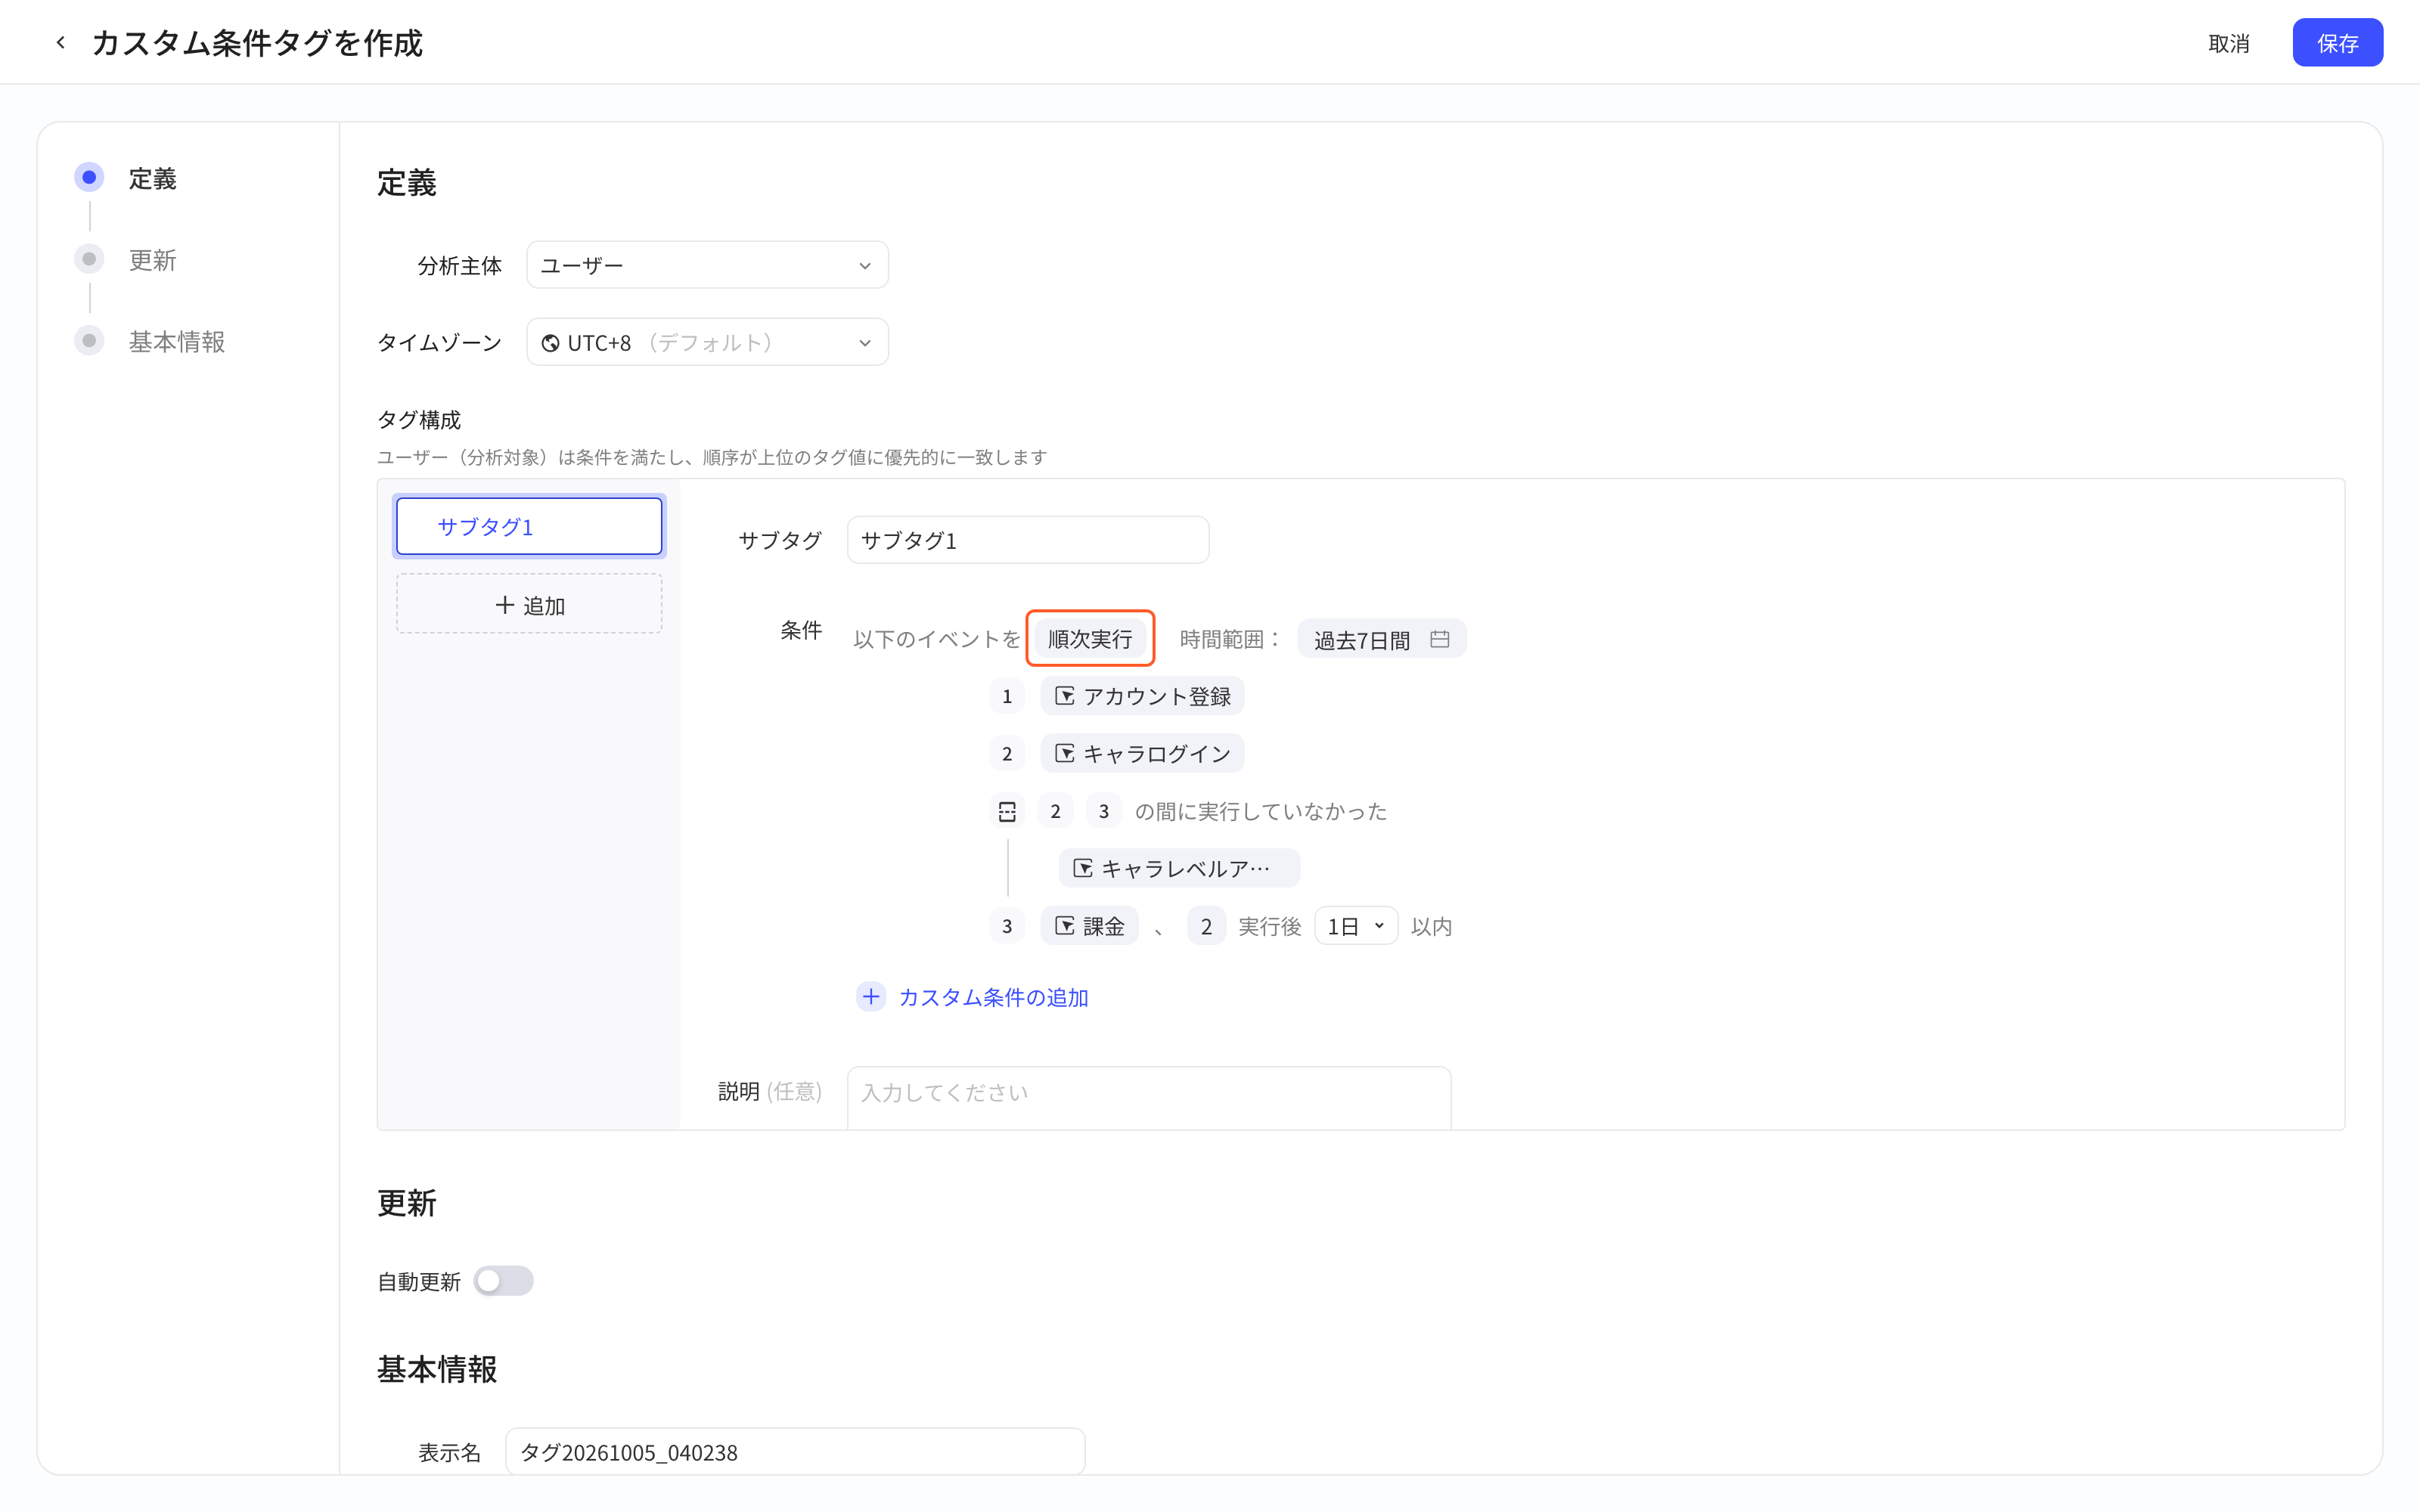The width and height of the screenshot is (2420, 1512).
Task: Click the back arrow beside the page title
Action: pyautogui.click(x=61, y=43)
